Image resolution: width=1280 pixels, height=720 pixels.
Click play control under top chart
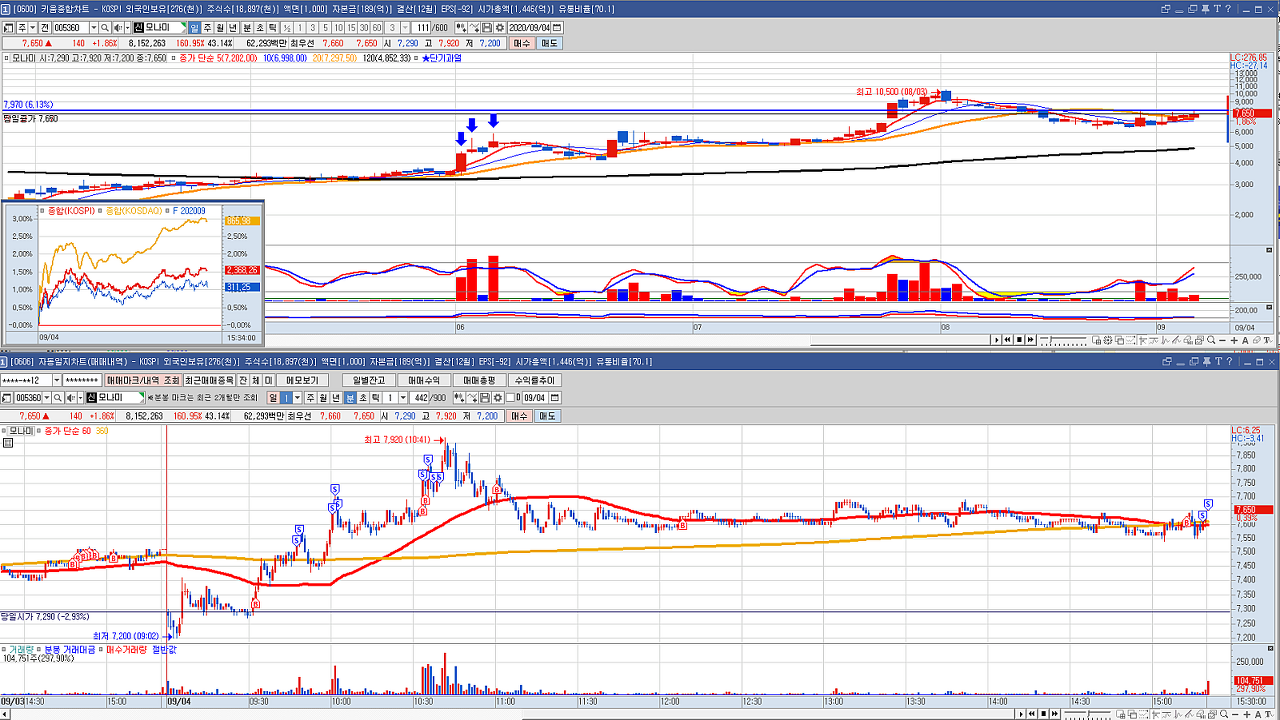click(996, 339)
